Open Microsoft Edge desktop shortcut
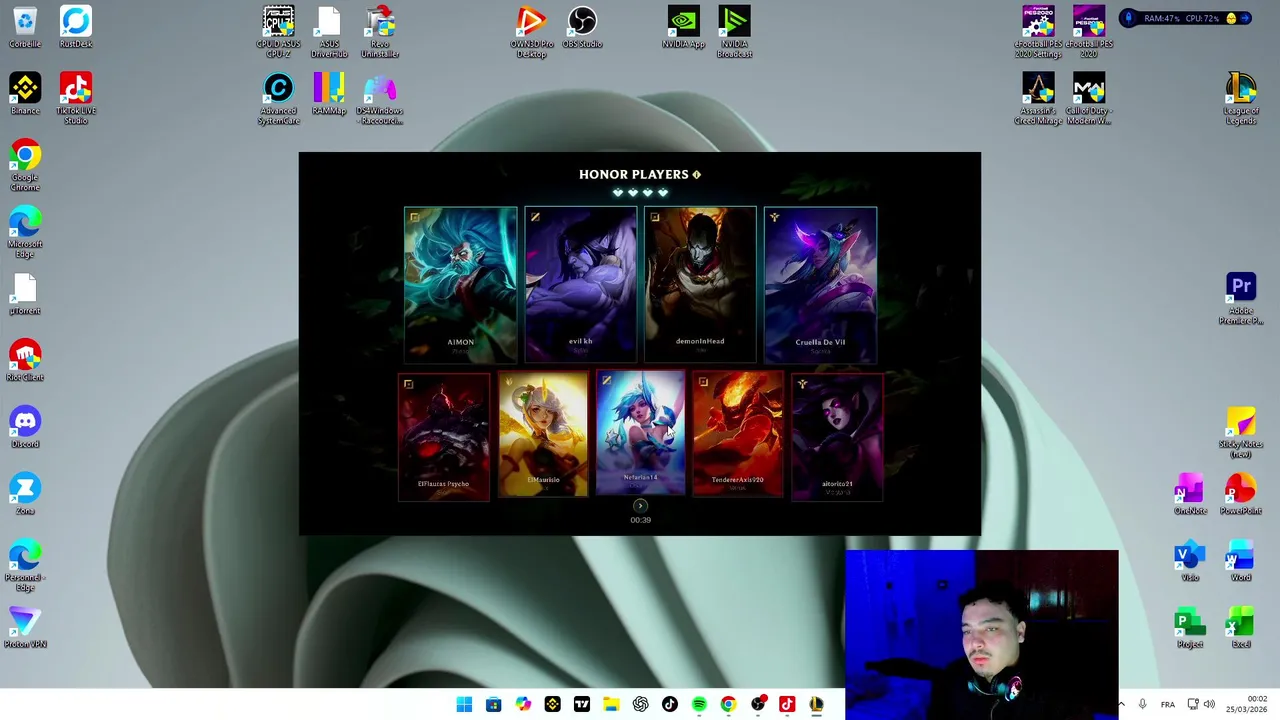 25,232
